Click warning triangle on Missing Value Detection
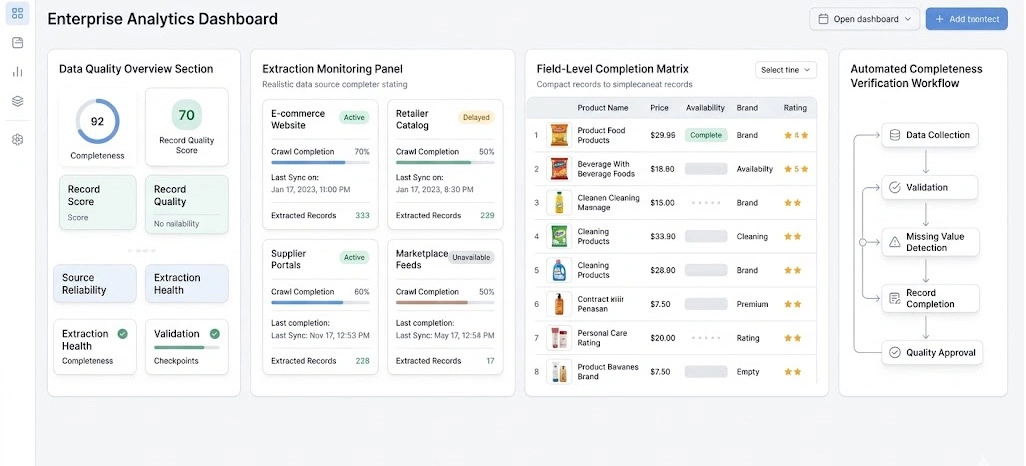The width and height of the screenshot is (1026, 466). pyautogui.click(x=894, y=242)
